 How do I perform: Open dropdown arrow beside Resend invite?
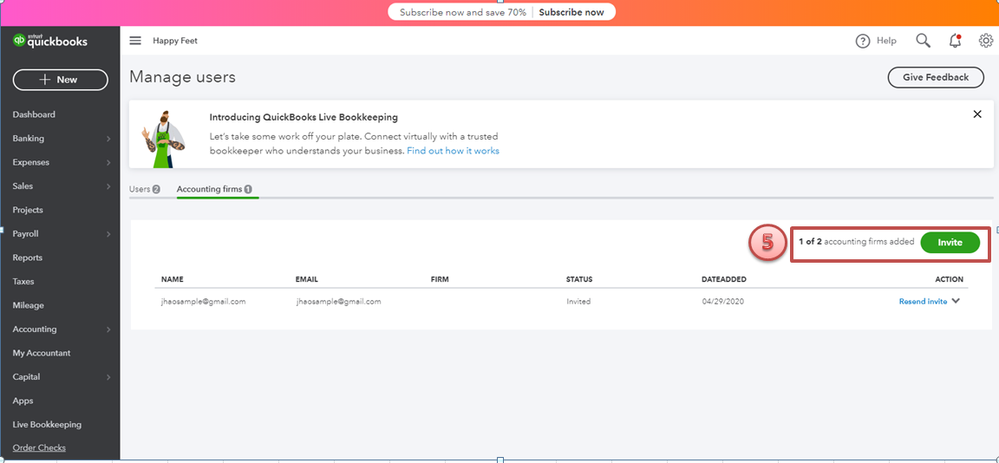pos(956,301)
